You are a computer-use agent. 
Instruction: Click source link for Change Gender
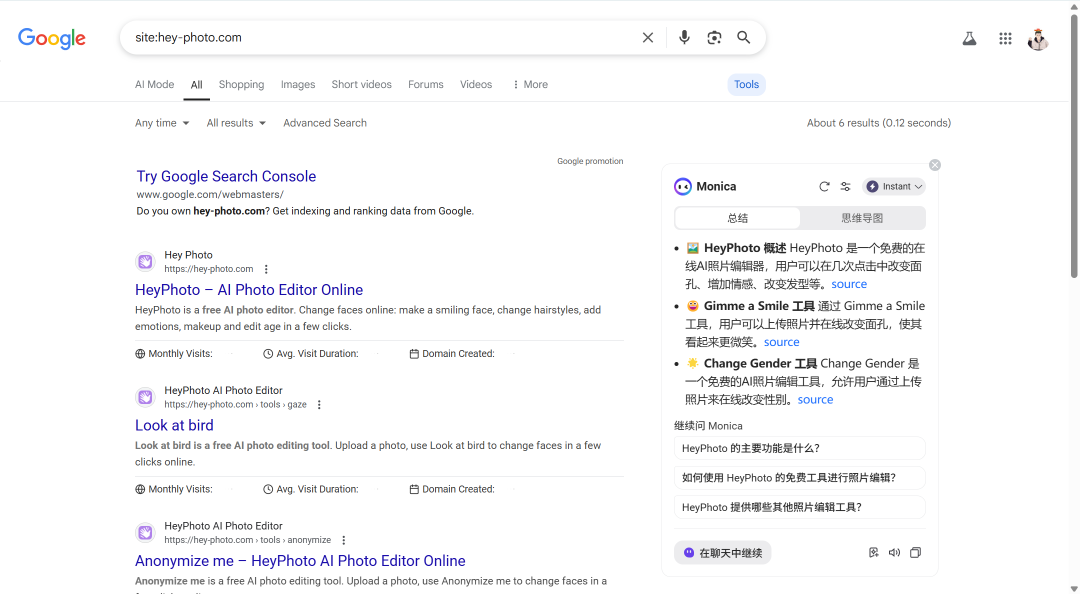coord(815,400)
